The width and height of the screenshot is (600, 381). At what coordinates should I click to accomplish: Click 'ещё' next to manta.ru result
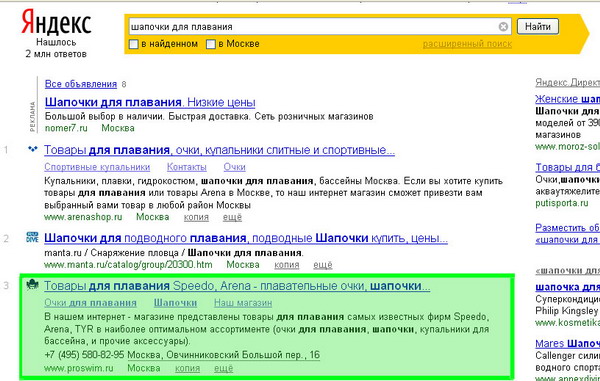[323, 265]
